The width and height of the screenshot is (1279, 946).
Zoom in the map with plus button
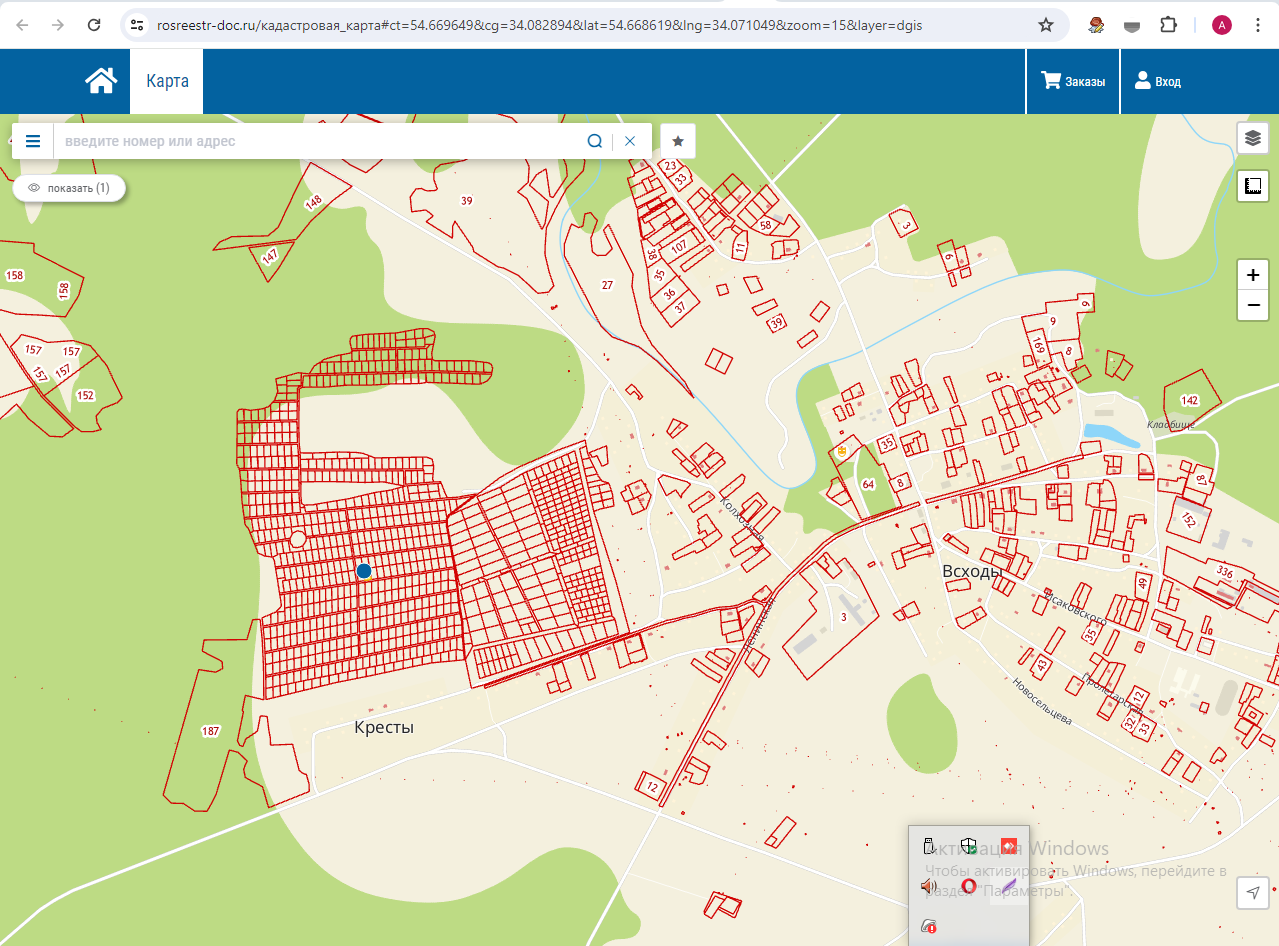tap(1252, 275)
